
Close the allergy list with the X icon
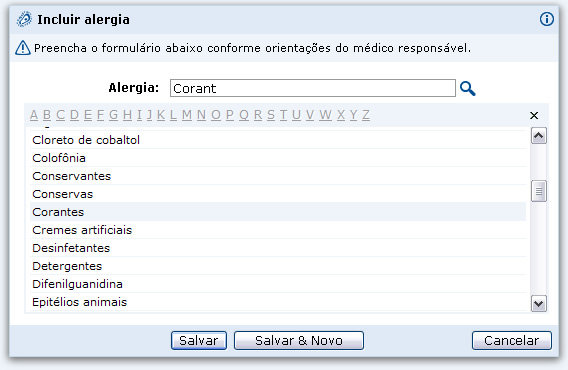tap(534, 116)
